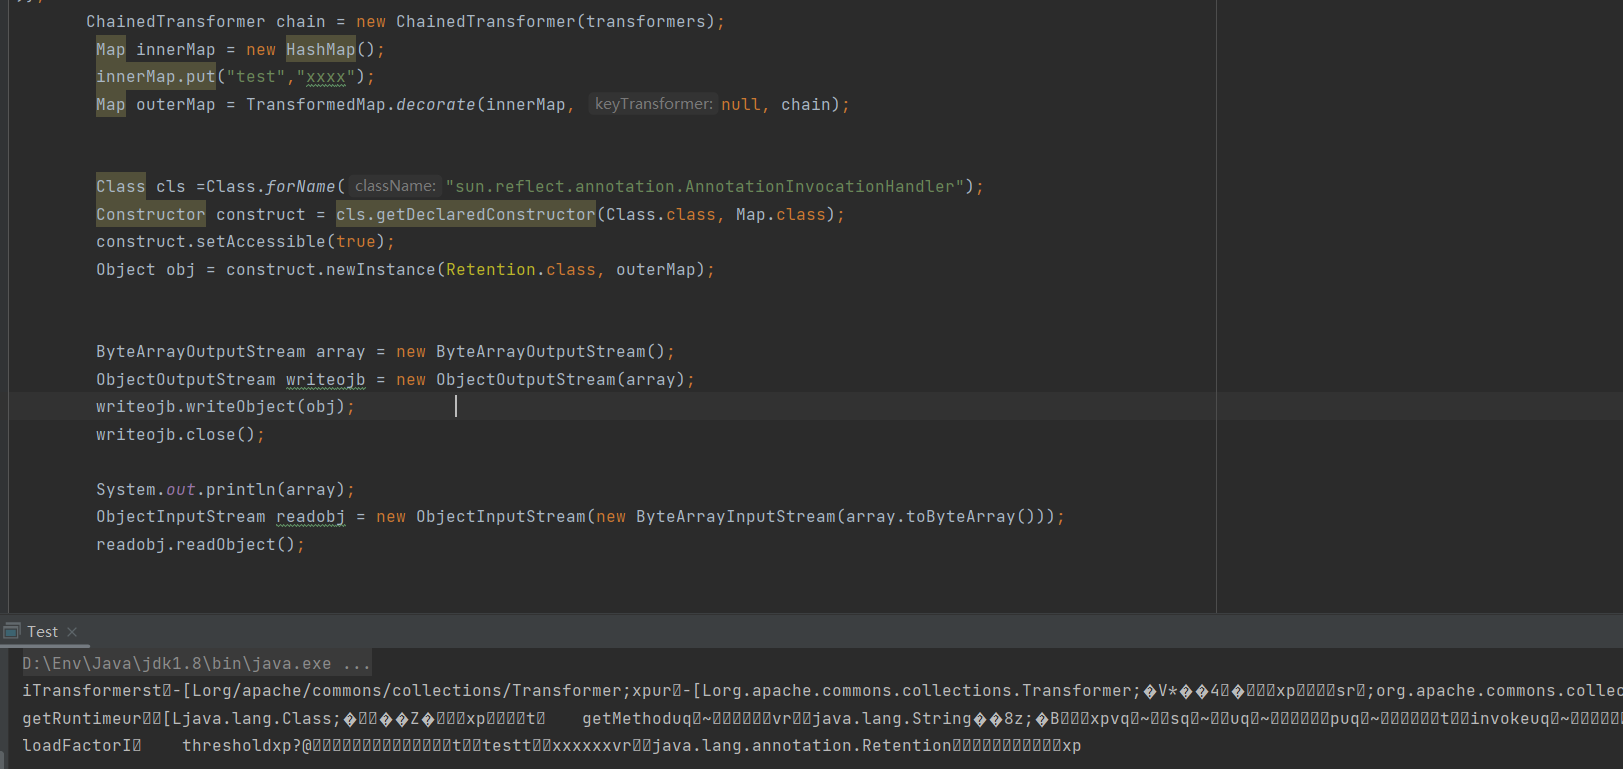Click the java.exe command line in console
Viewport: 1623px width, 769px height.
pyautogui.click(x=197, y=663)
